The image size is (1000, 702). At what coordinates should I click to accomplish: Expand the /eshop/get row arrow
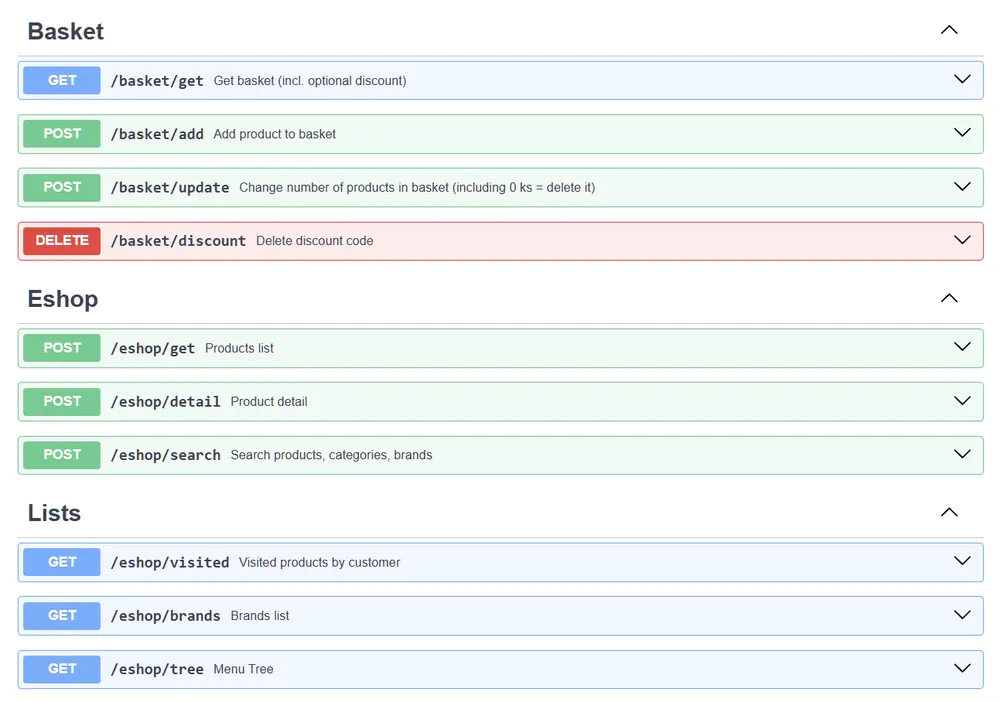962,347
